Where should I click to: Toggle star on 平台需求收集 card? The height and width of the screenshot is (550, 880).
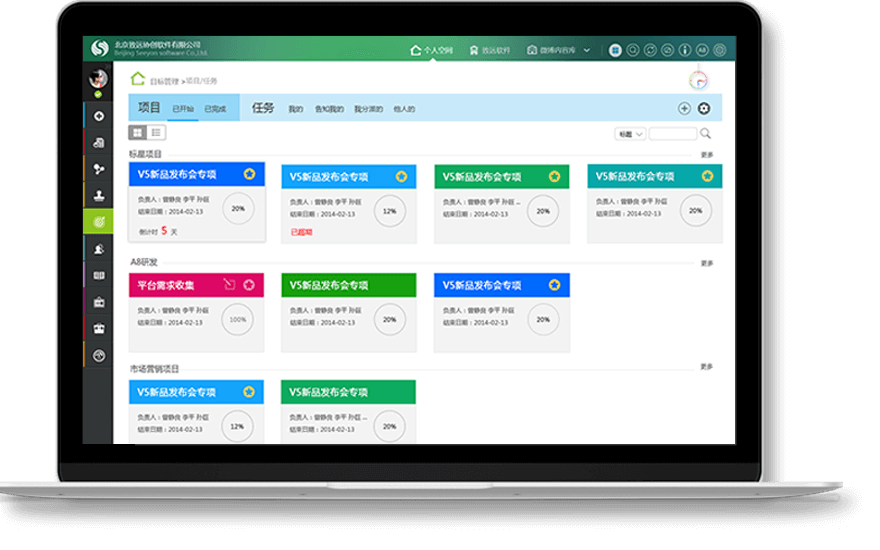pyautogui.click(x=249, y=285)
